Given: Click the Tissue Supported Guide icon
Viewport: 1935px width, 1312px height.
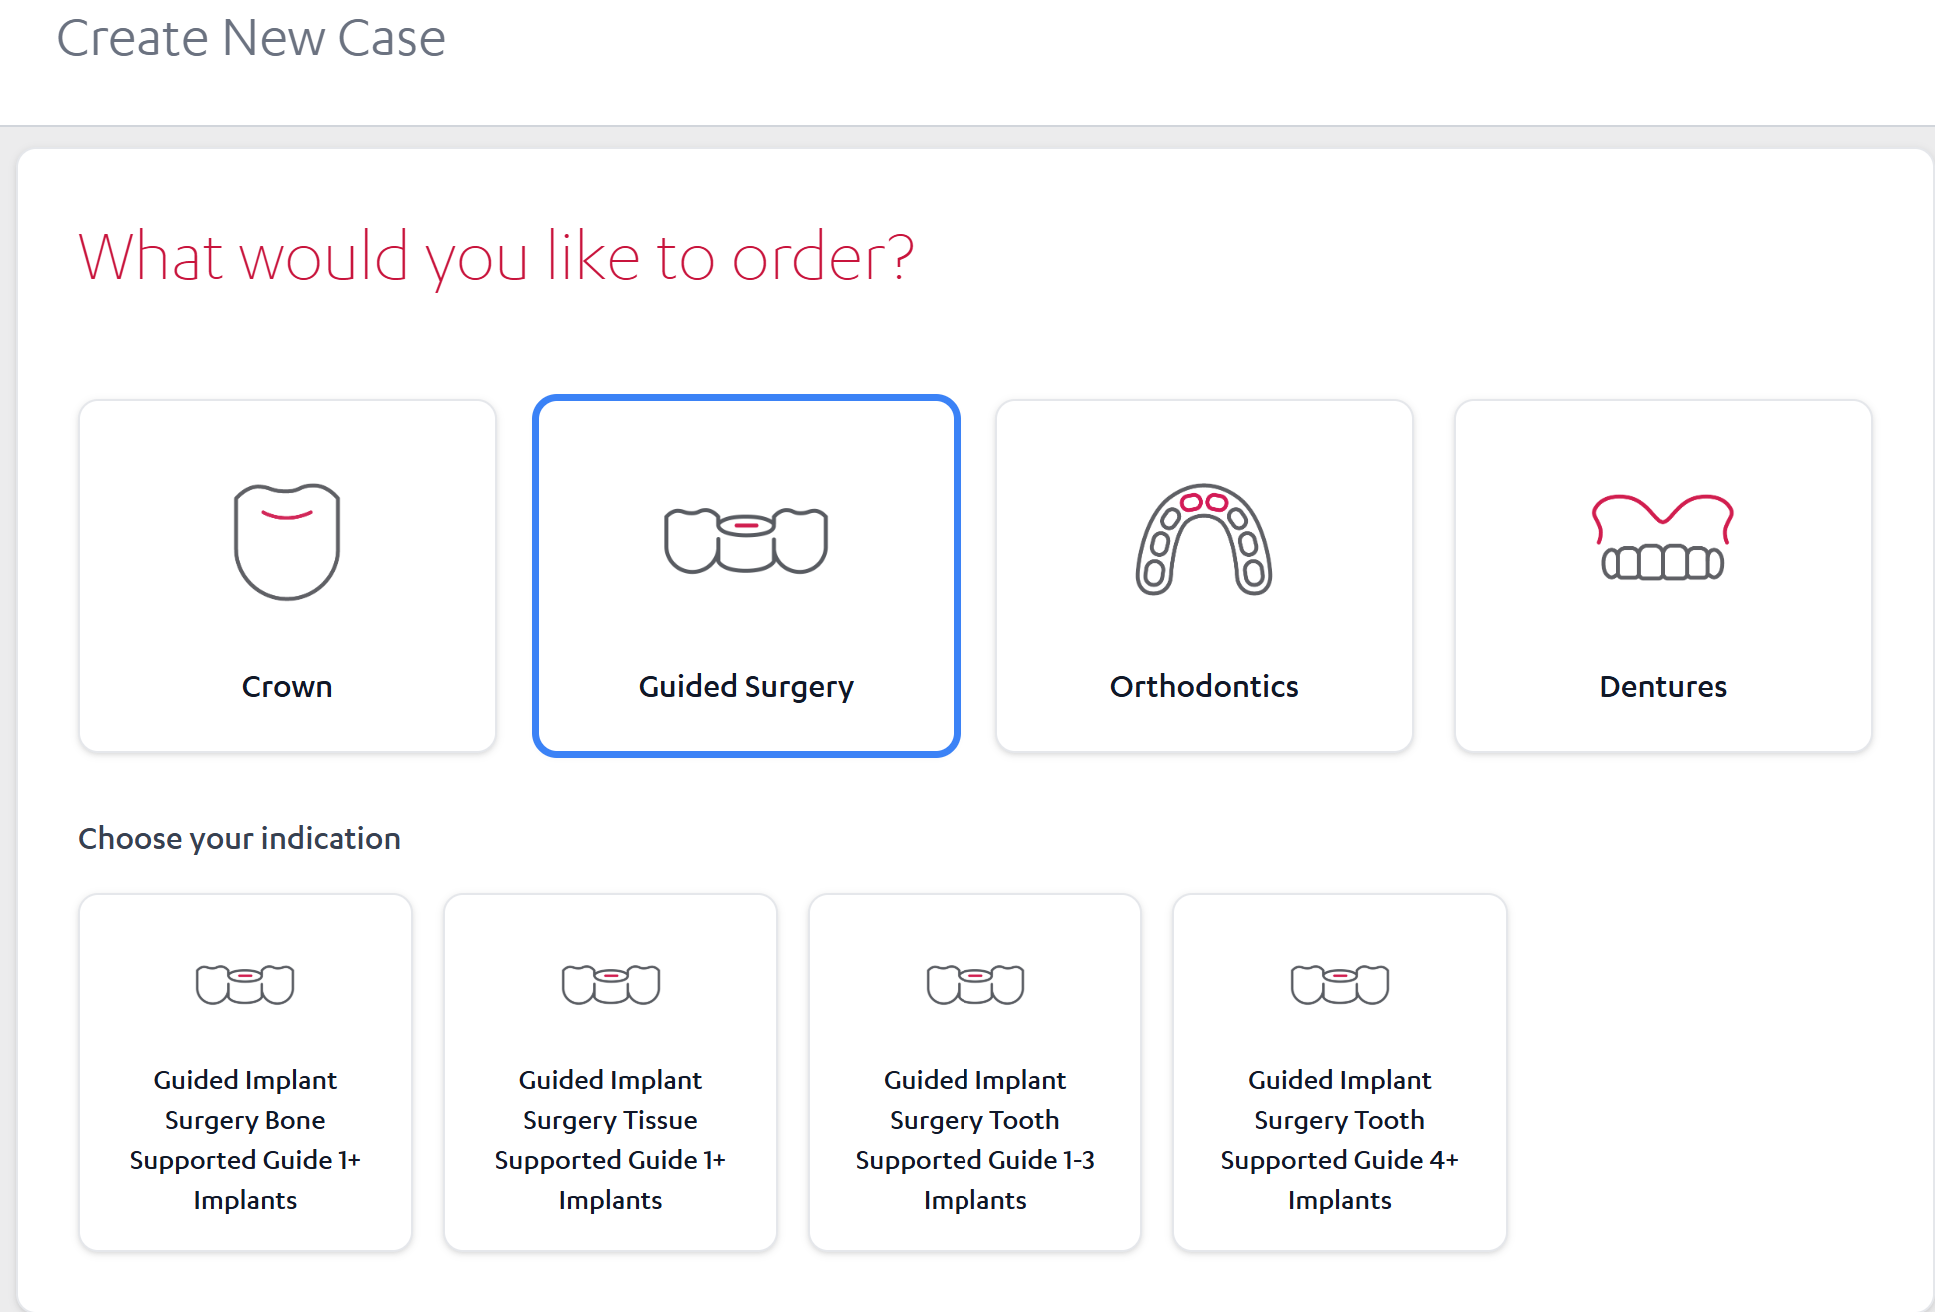Looking at the screenshot, I should pos(610,985).
